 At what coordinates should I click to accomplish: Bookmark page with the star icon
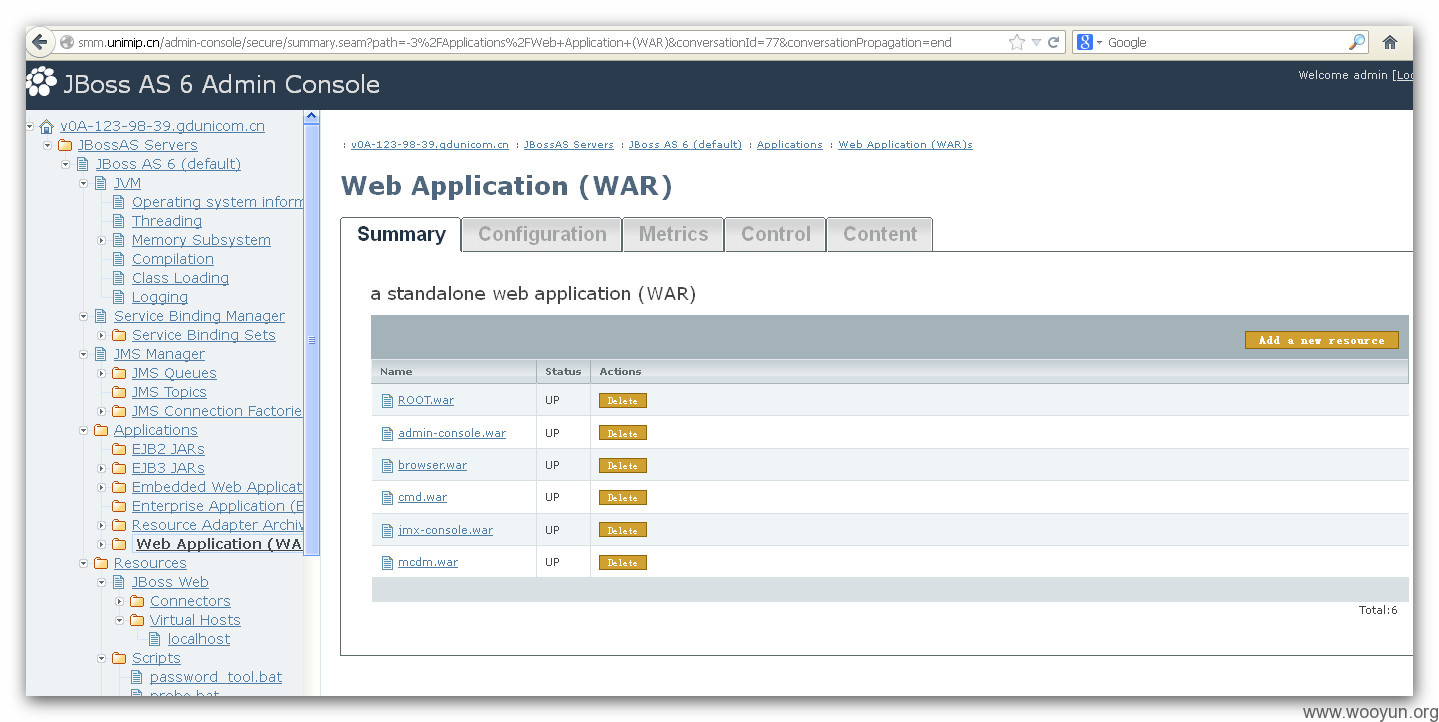tap(1017, 42)
